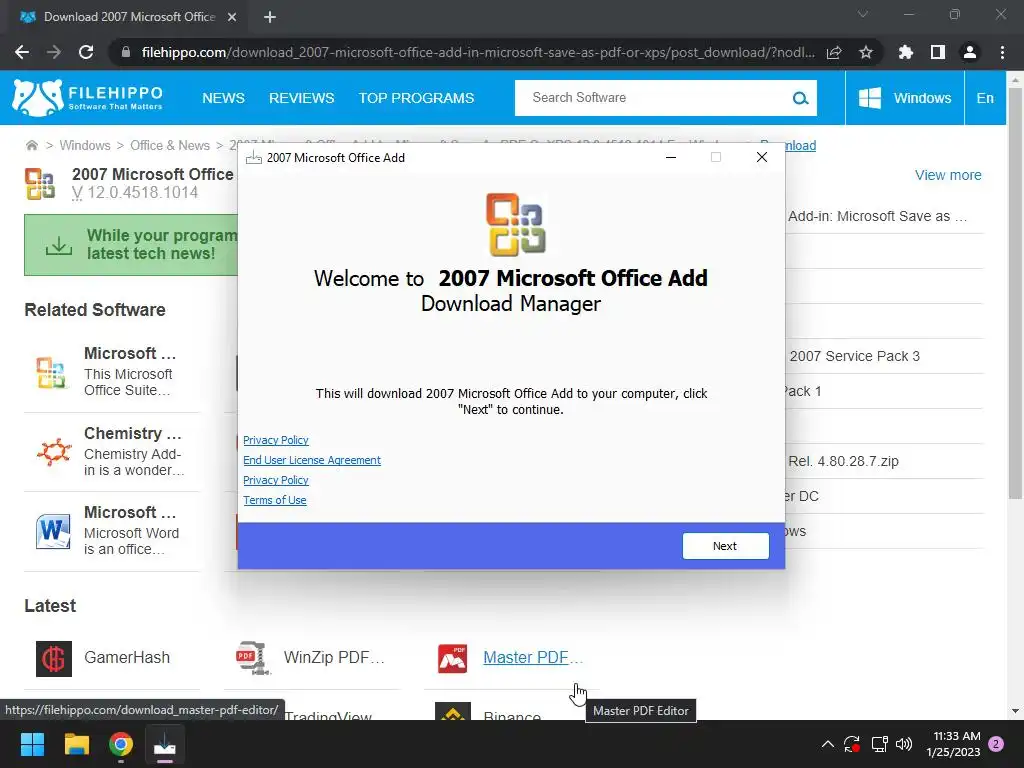Click the green download arrow icon
Viewport: 1024px width, 768px height.
[59, 246]
